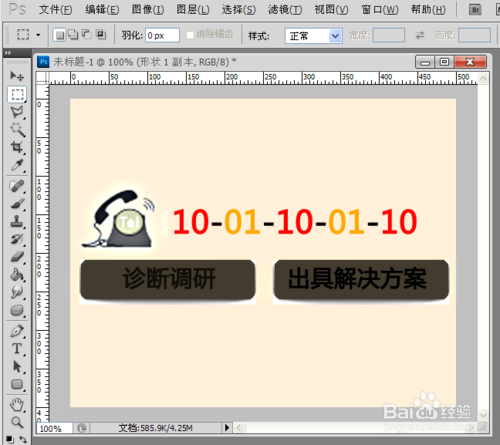Click the 100% zoom level field

[x=54, y=428]
